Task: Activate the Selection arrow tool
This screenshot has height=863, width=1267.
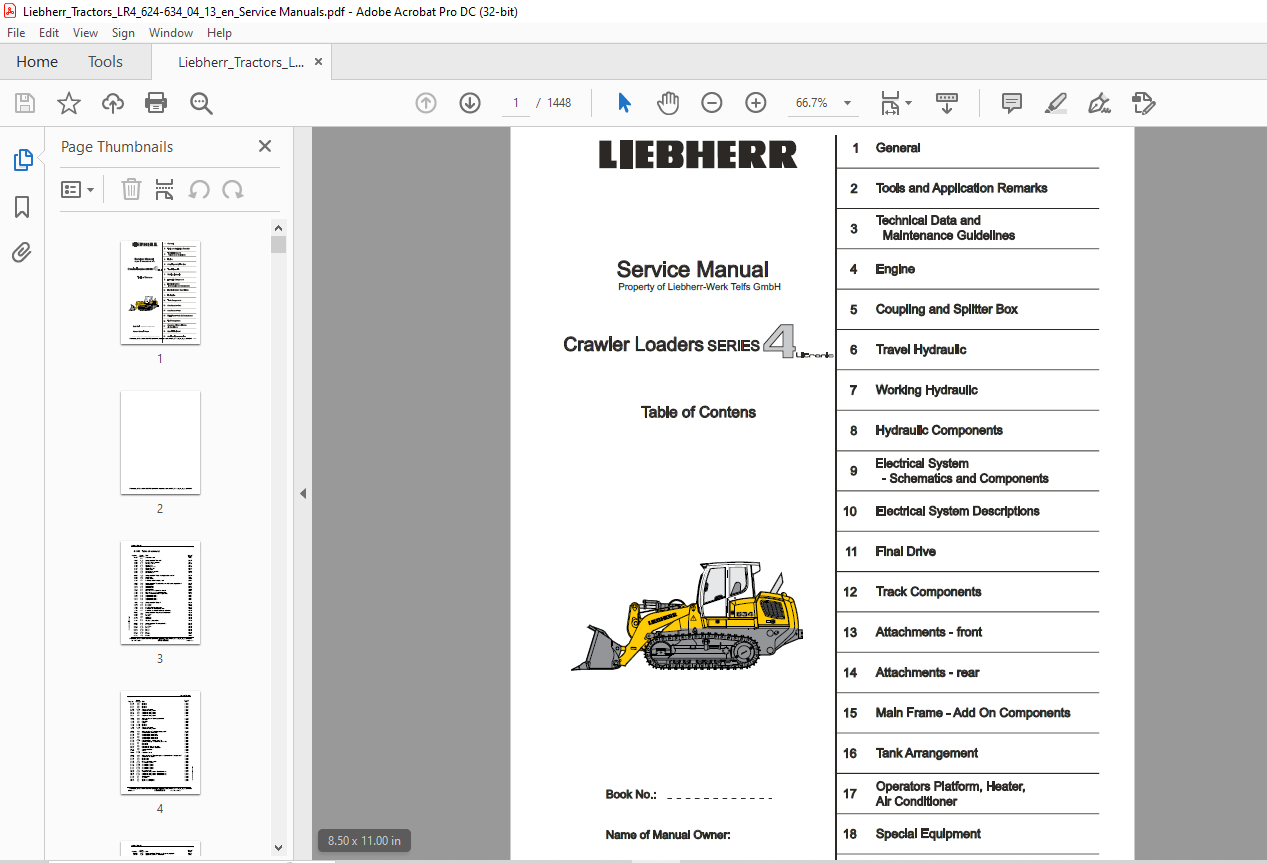Action: (625, 103)
